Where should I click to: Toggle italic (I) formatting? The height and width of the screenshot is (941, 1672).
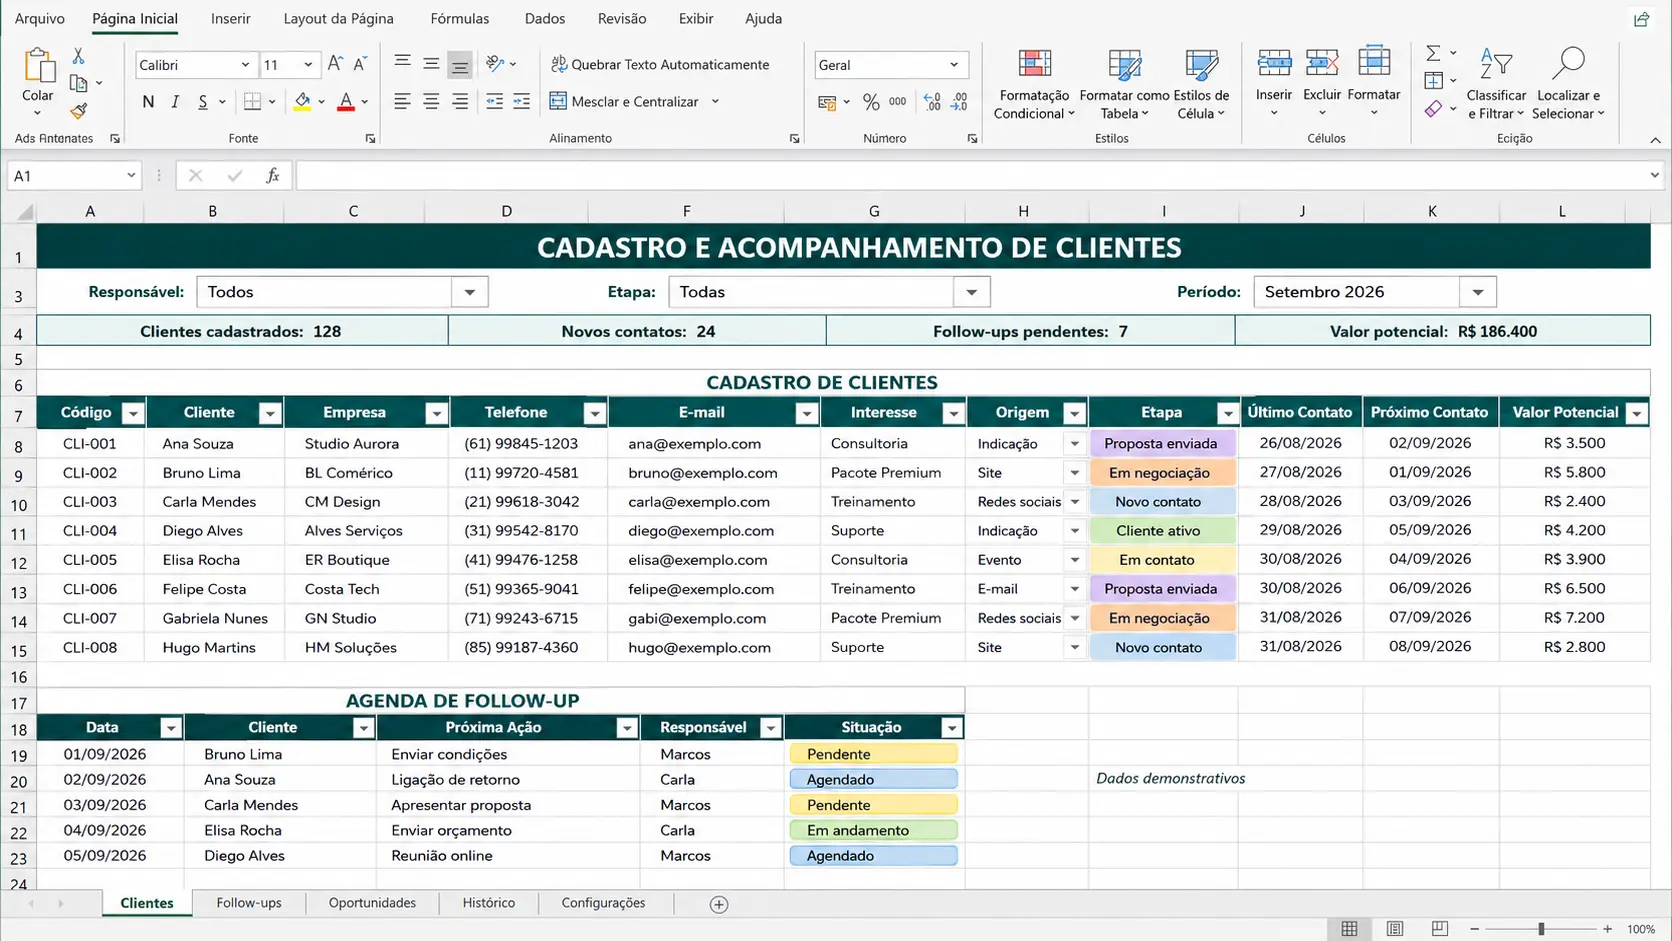[175, 101]
